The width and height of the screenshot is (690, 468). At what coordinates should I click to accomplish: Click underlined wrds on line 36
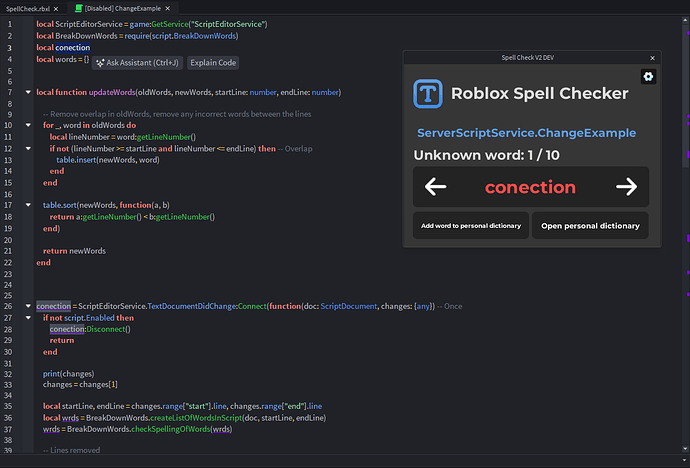(70, 418)
